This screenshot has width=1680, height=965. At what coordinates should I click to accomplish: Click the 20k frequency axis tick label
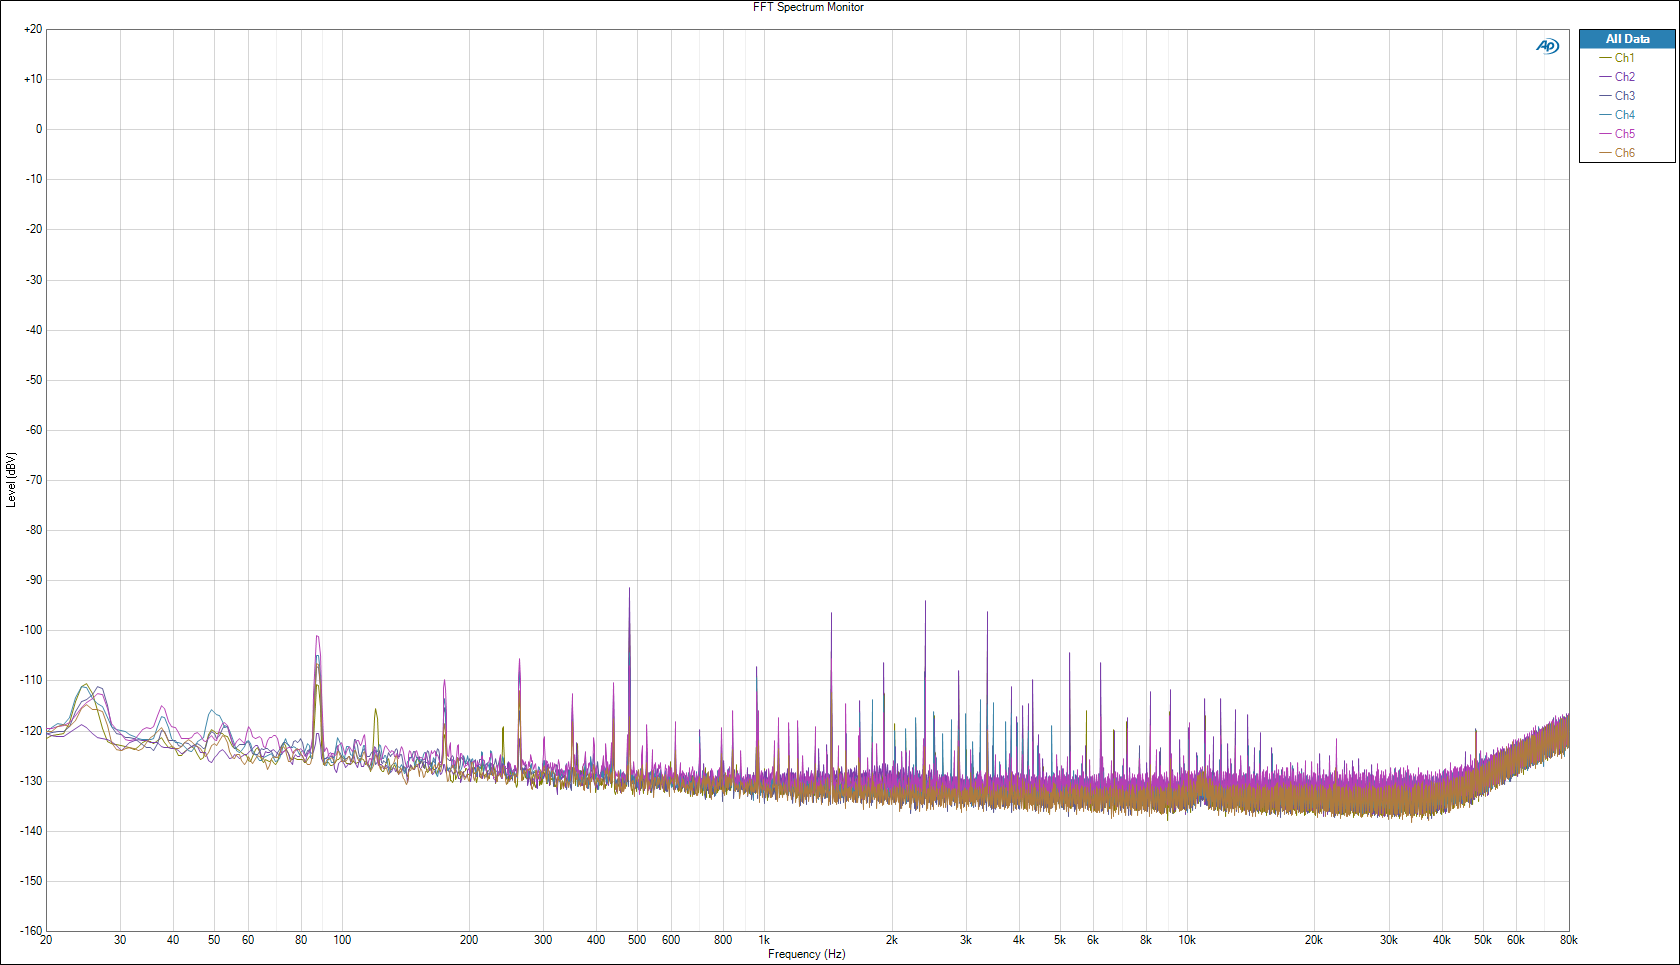coord(1314,940)
